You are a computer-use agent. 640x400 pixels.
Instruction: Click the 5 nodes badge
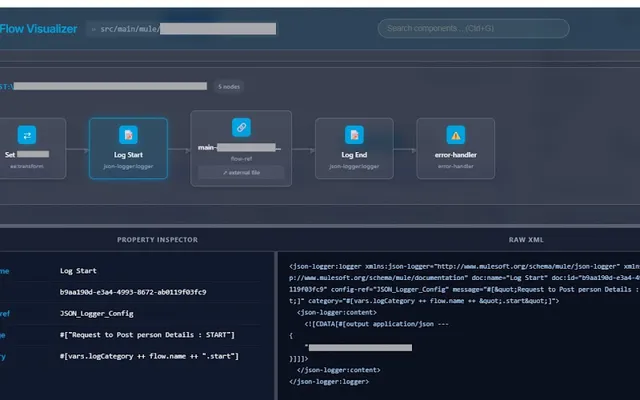click(229, 87)
